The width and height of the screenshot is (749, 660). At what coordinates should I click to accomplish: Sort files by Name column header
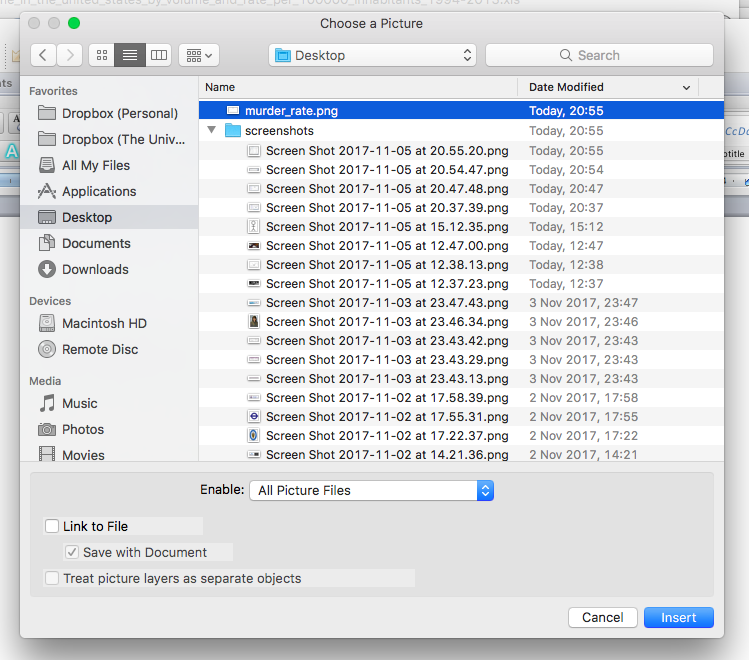click(358, 87)
